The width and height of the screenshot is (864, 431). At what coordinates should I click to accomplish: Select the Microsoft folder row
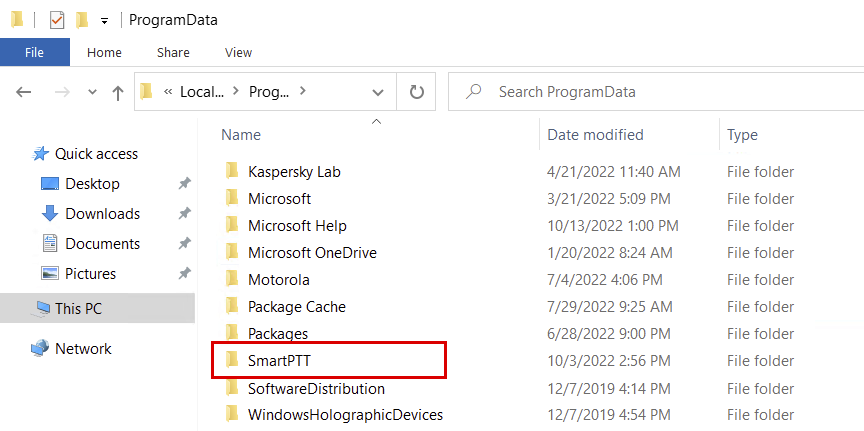click(x=279, y=198)
